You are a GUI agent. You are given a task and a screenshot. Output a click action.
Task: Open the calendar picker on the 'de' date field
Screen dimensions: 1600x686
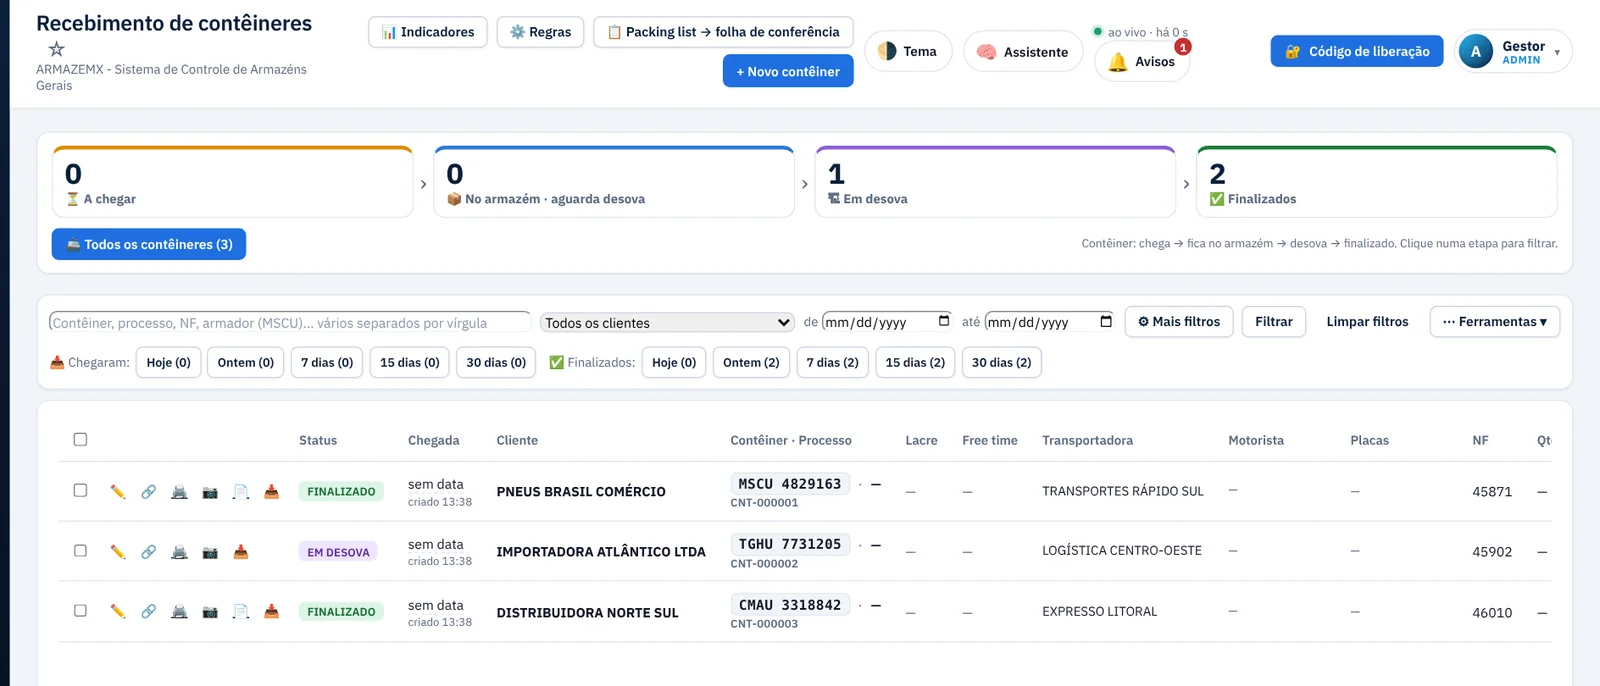[944, 321]
